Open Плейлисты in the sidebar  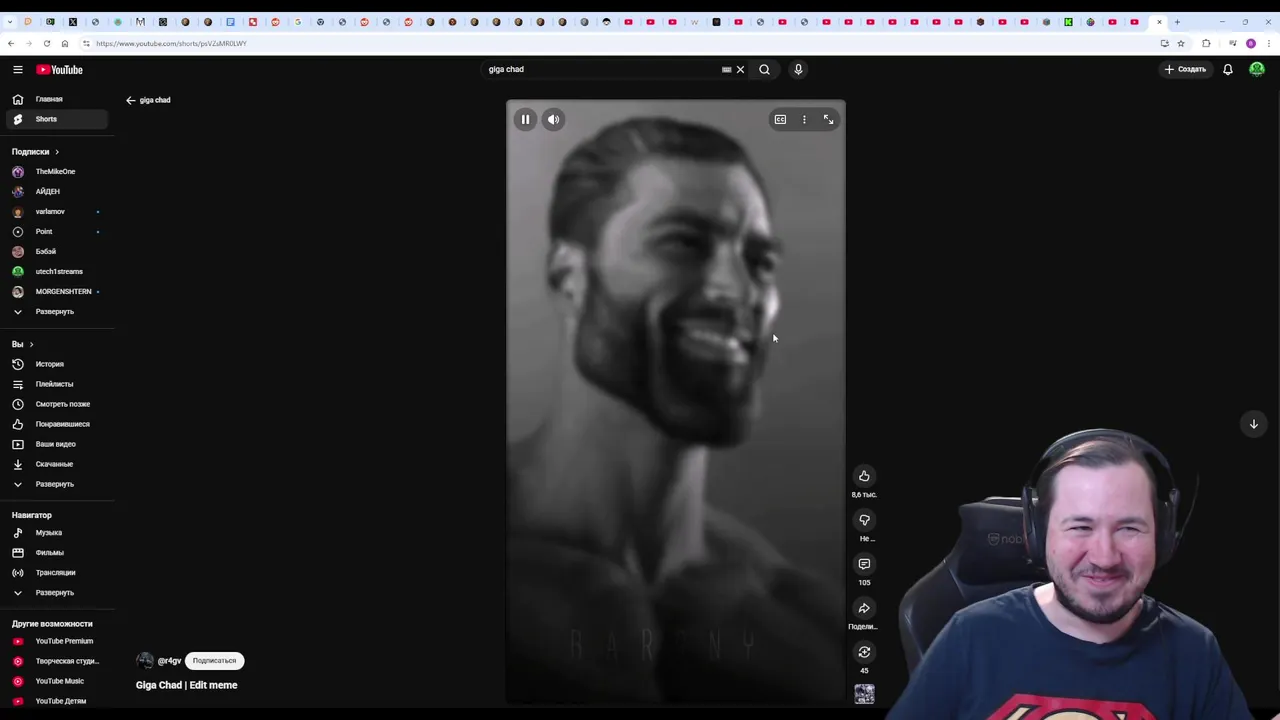[x=56, y=384]
